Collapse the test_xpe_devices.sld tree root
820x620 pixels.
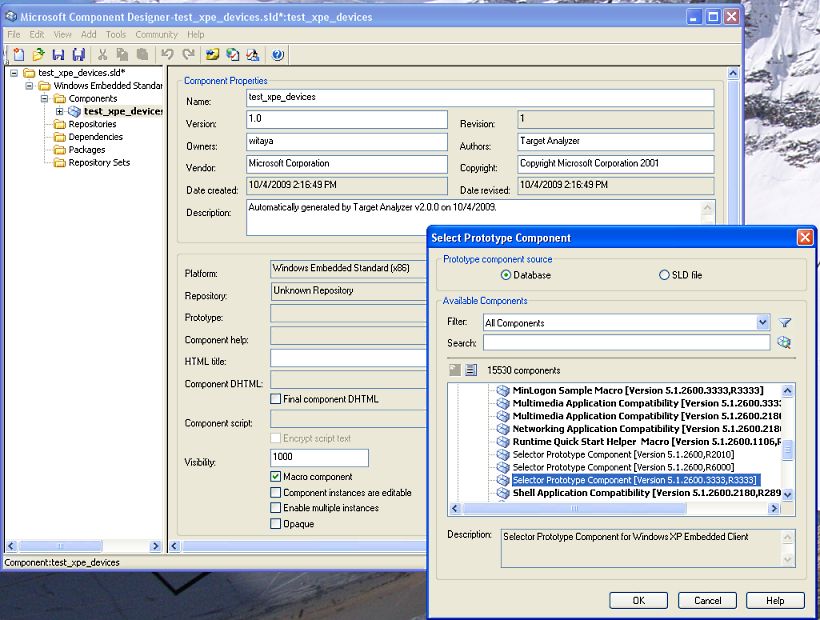tap(14, 73)
